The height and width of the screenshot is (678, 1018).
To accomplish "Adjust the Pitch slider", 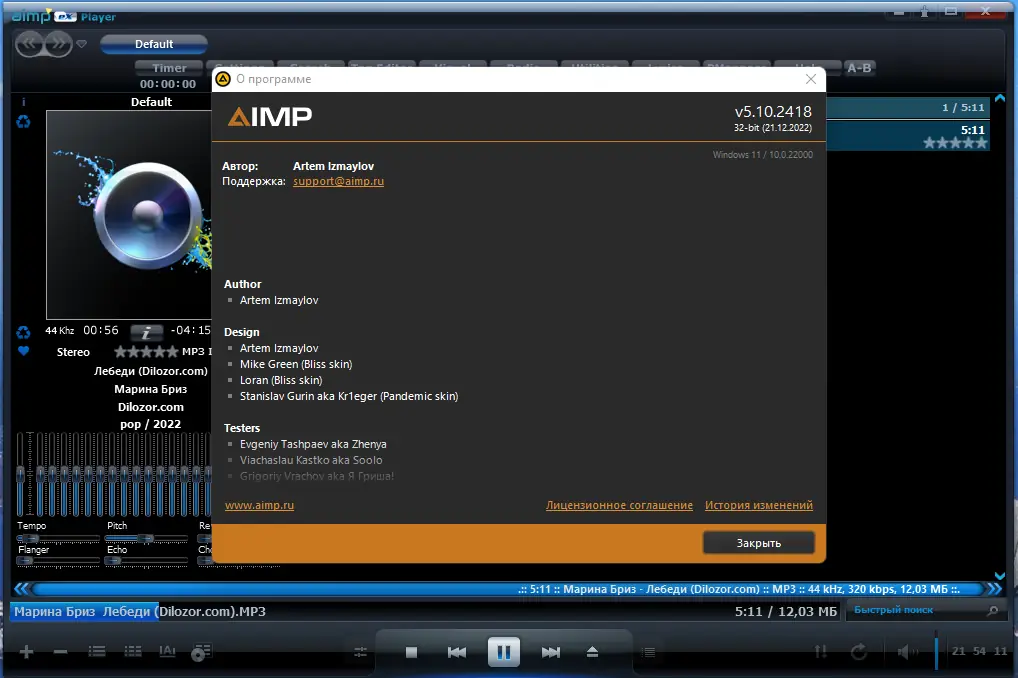I will point(147,538).
